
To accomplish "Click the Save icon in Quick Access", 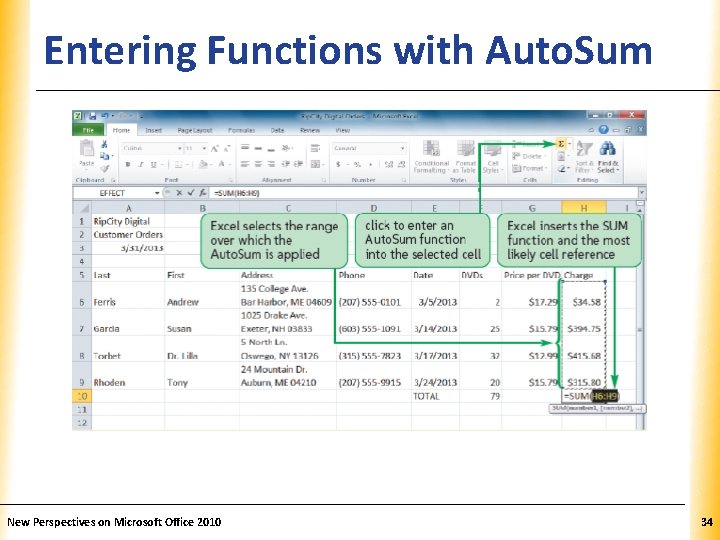I will point(92,116).
